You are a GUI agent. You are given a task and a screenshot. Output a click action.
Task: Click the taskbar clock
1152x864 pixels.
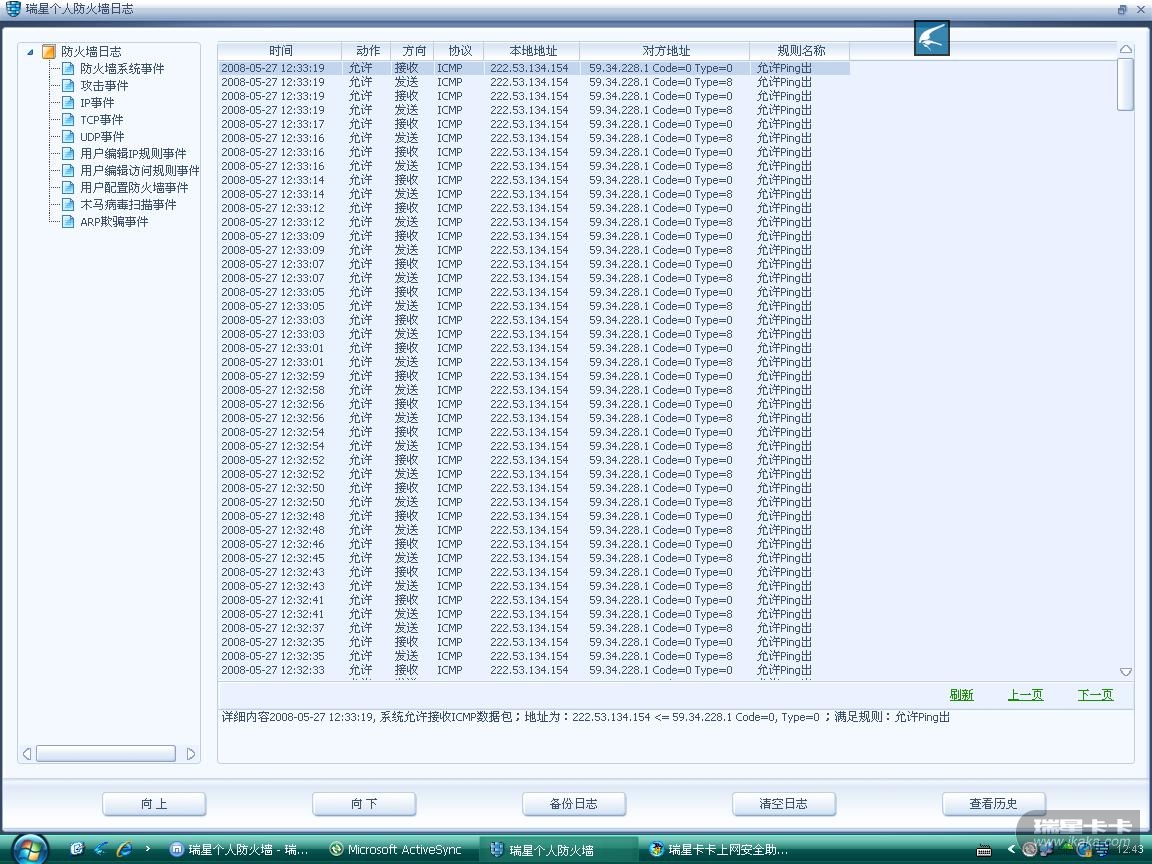click(1131, 849)
